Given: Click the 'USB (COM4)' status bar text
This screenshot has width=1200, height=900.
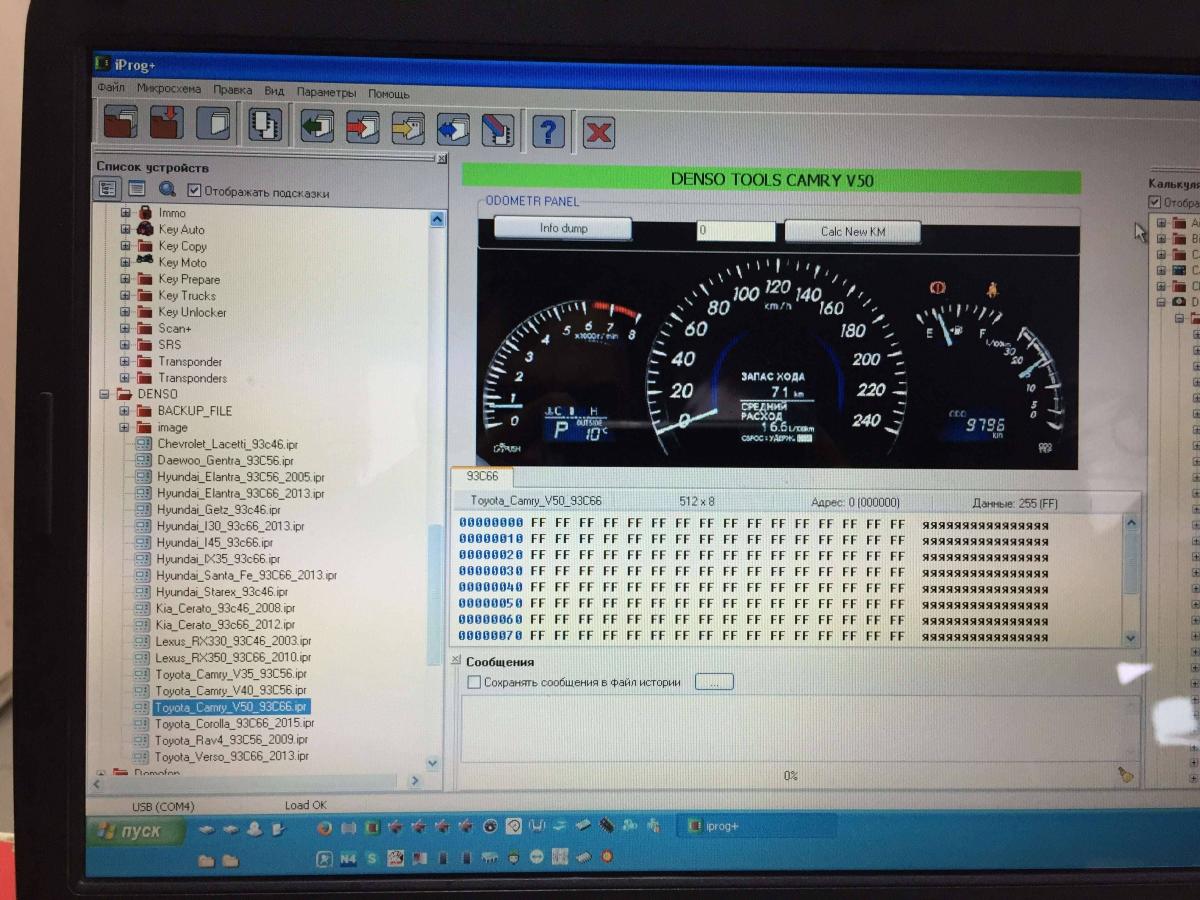Looking at the screenshot, I should (x=163, y=806).
